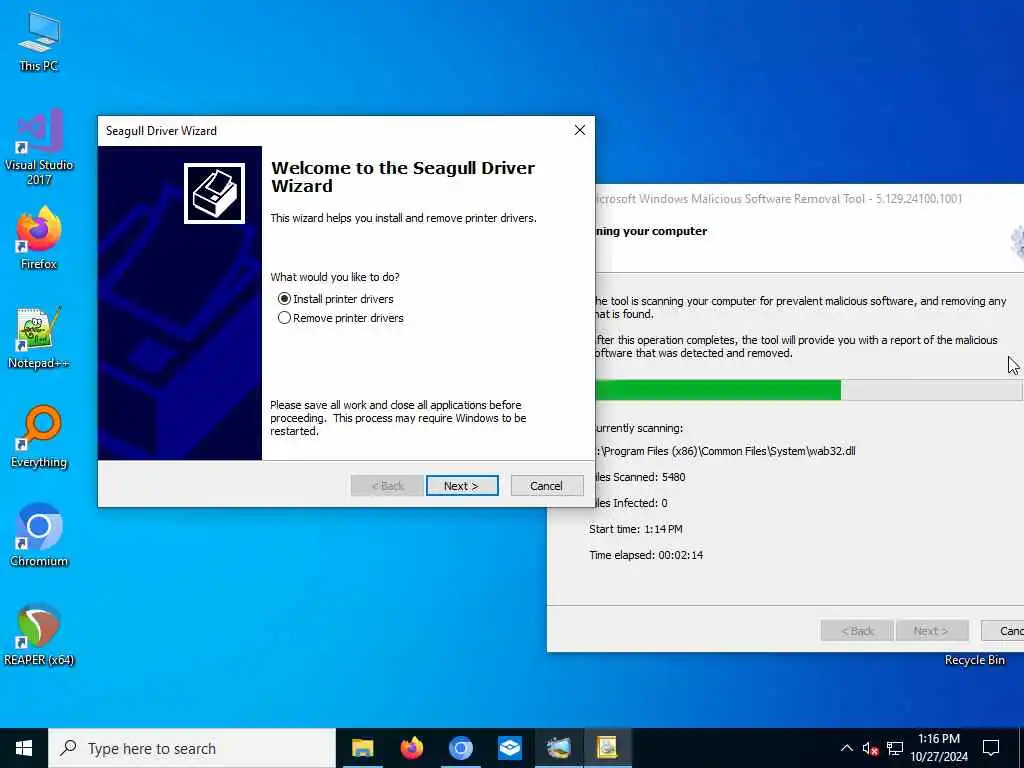Click the printer icon in the Seagull wizard
This screenshot has height=768, width=1024.
(214, 193)
